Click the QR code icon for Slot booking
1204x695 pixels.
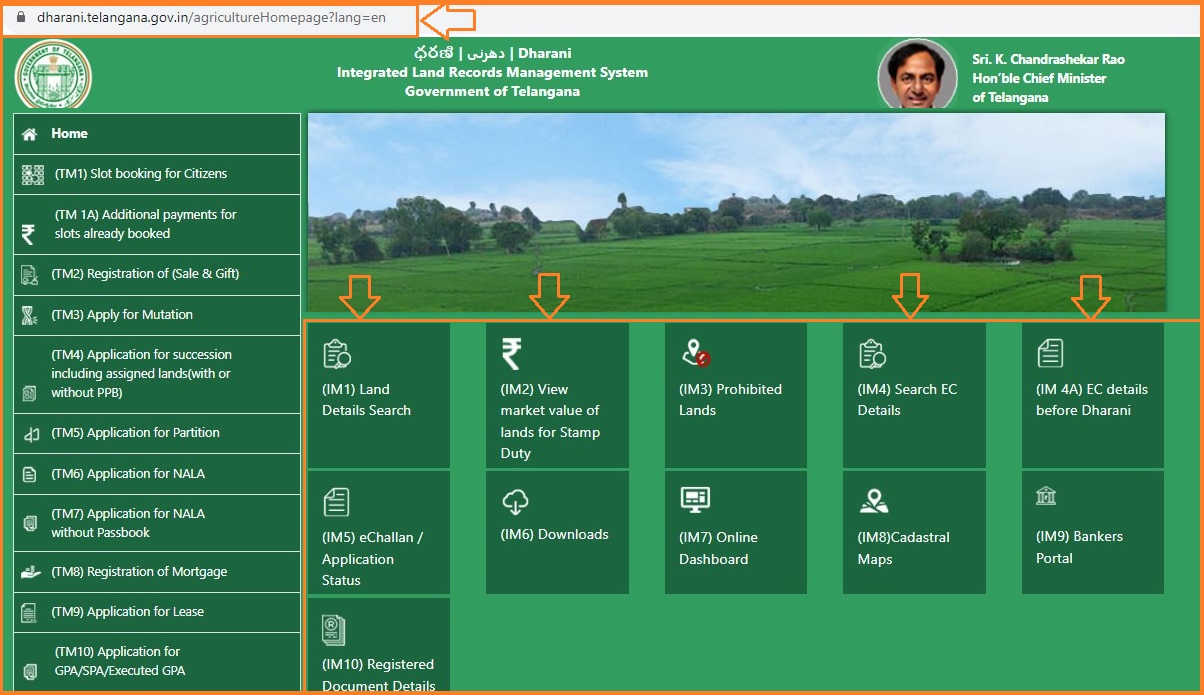coord(32,175)
